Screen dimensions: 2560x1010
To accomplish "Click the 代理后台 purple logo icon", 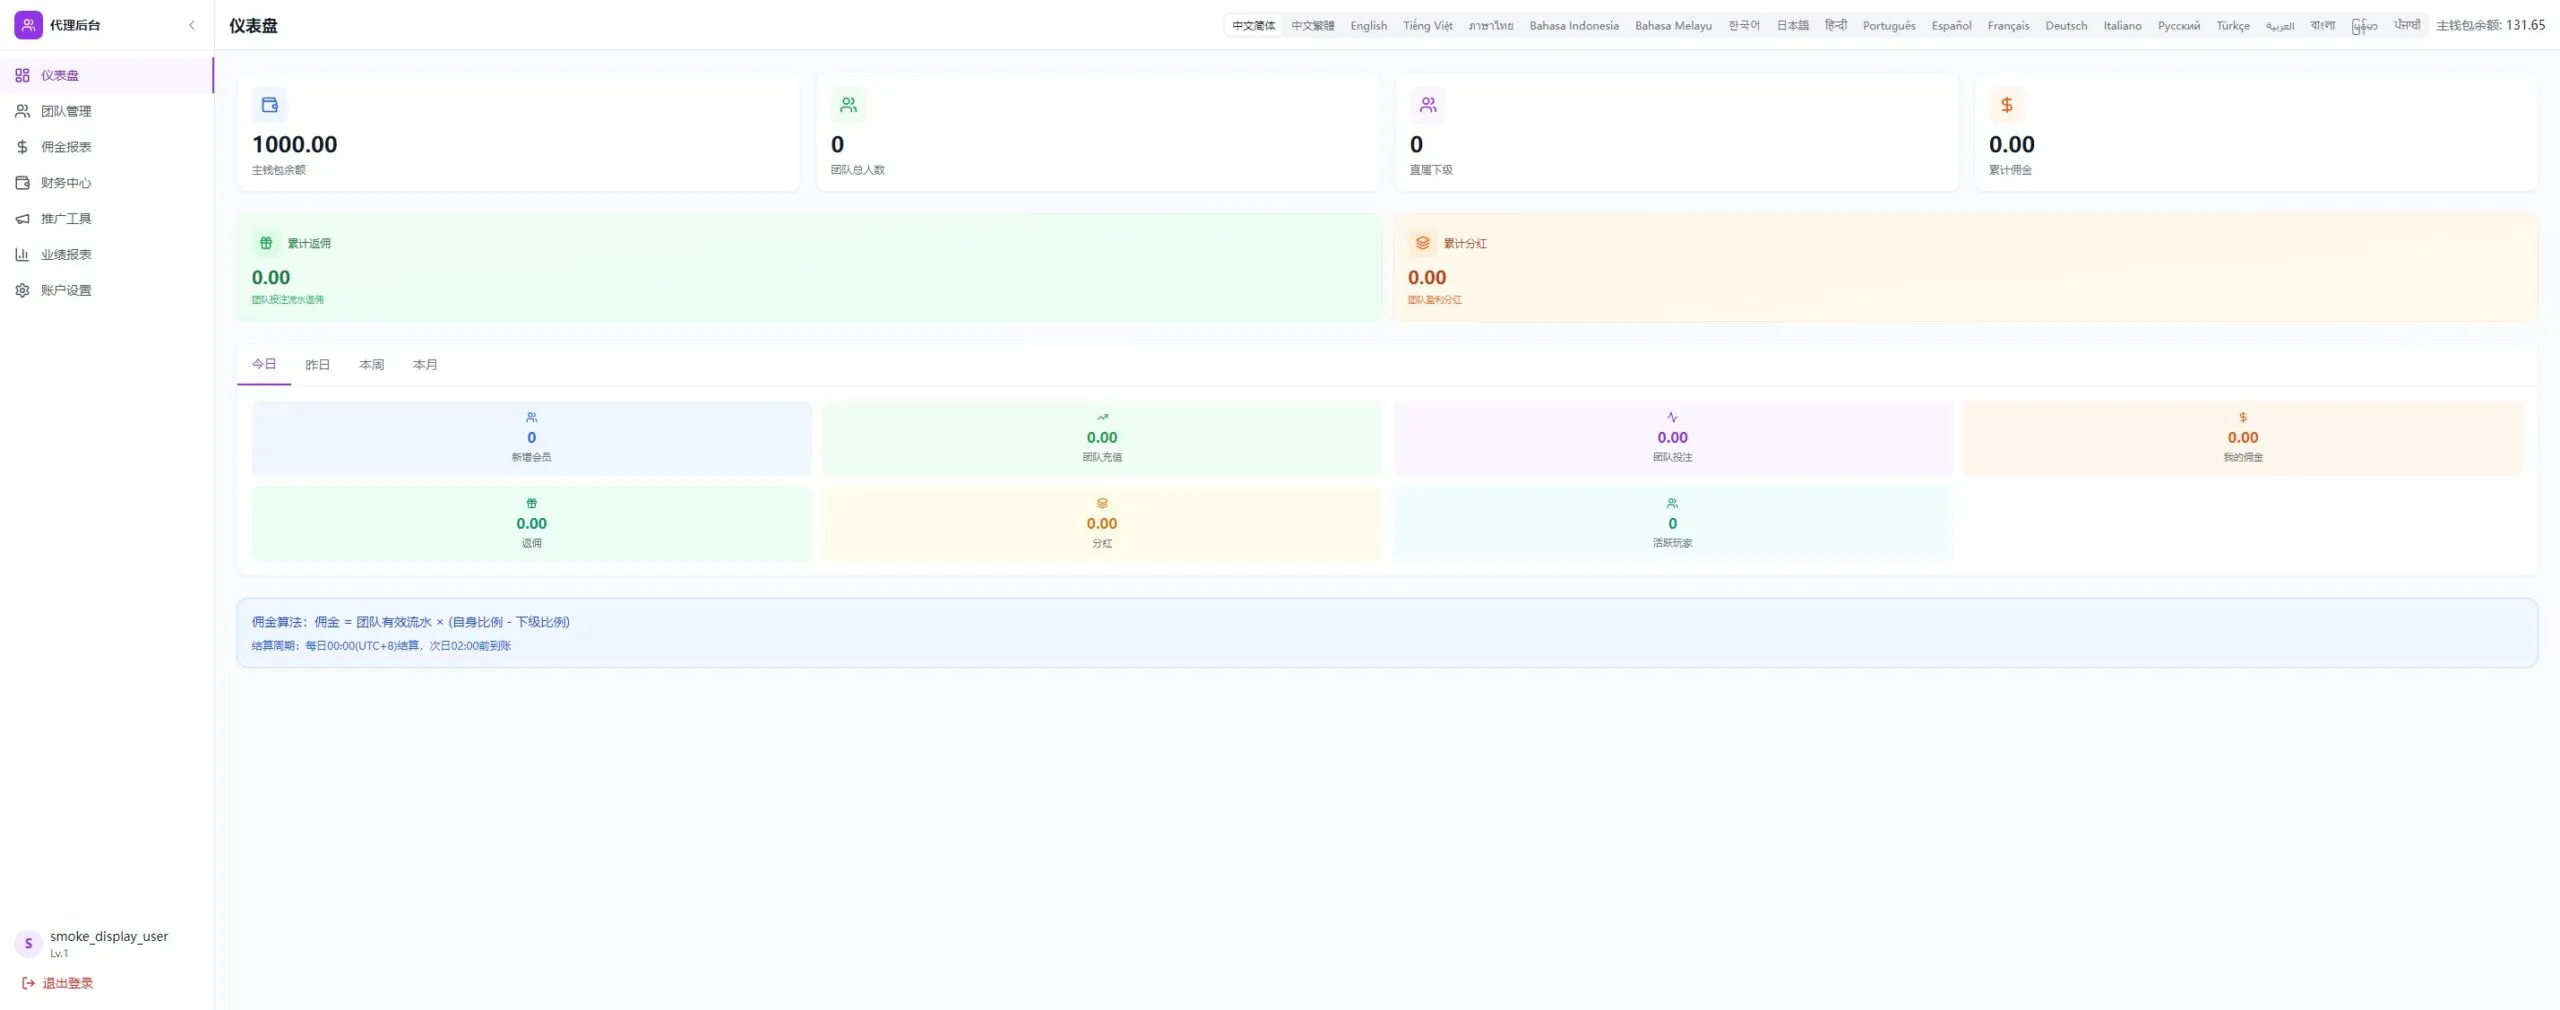I will pos(28,25).
